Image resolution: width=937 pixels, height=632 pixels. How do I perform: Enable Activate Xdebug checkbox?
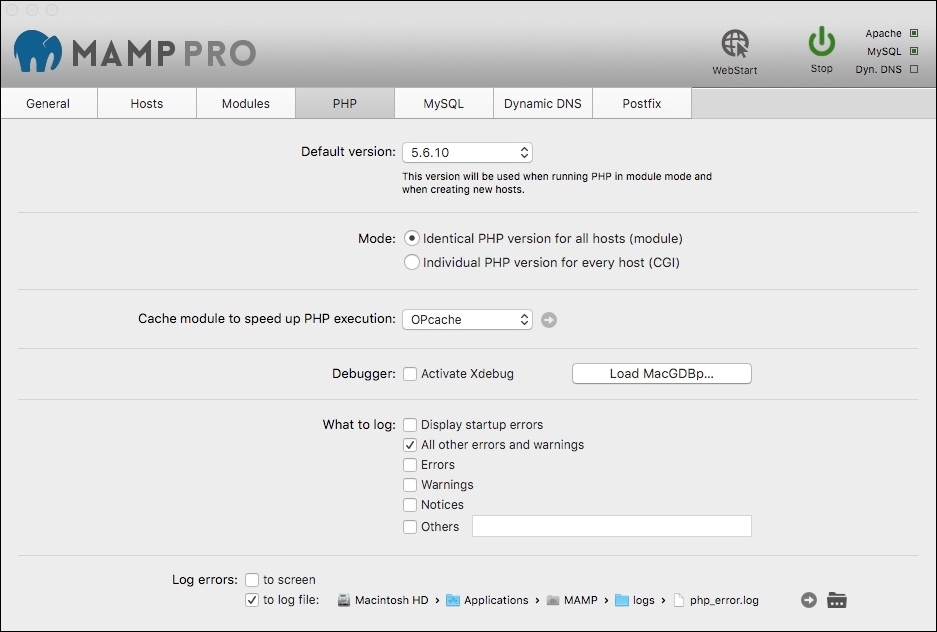410,374
